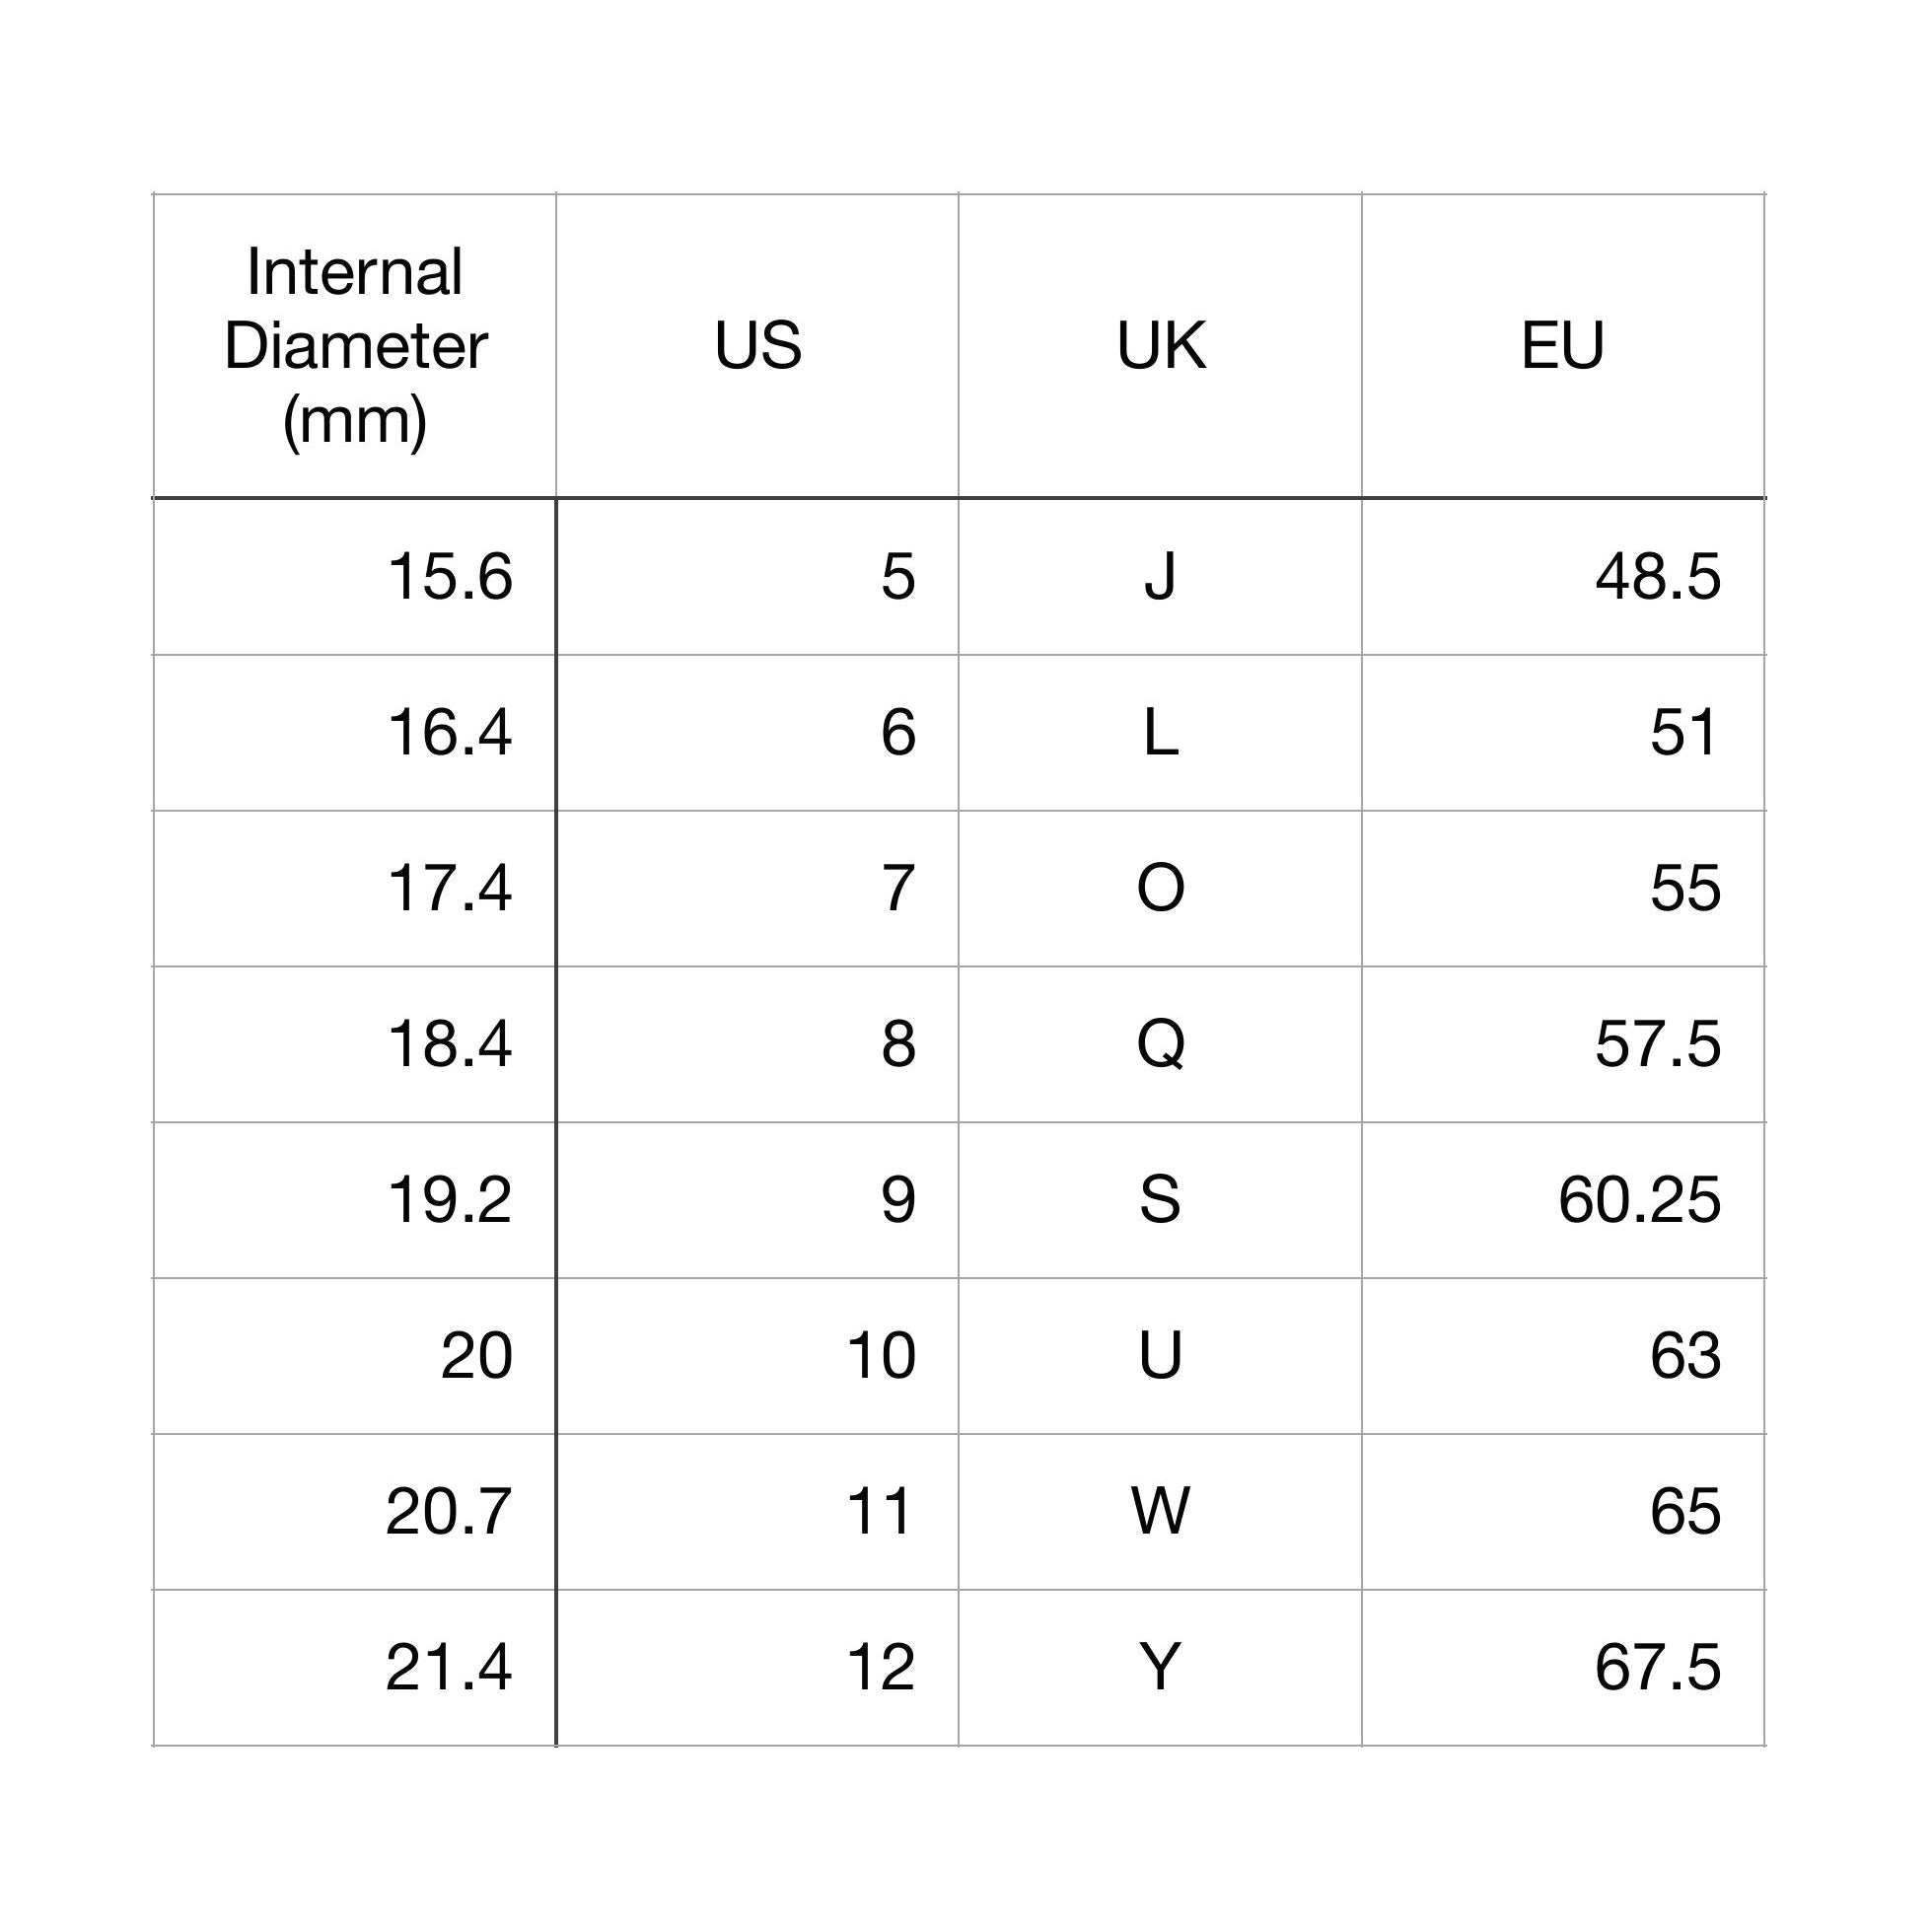Click the UK size L cell
The width and height of the screenshot is (1932, 1932).
pos(1160,732)
